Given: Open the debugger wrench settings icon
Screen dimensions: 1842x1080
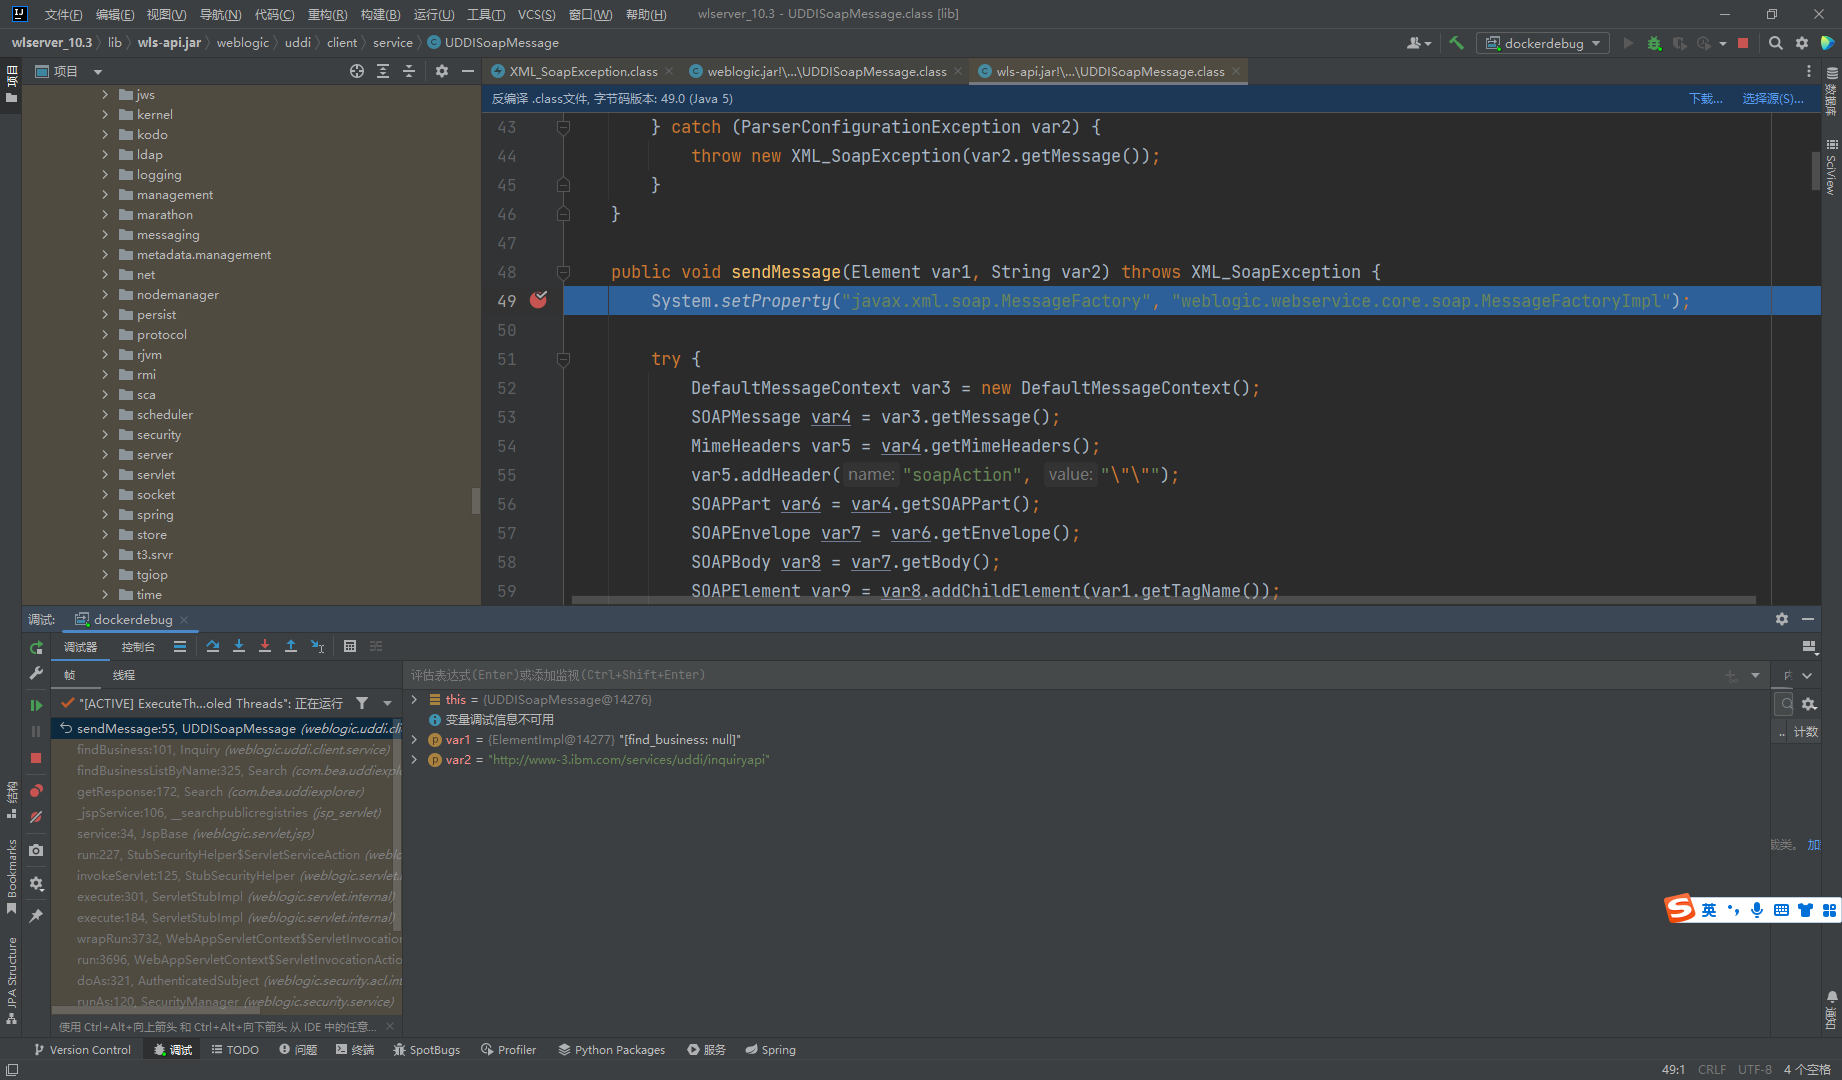Looking at the screenshot, I should pyautogui.click(x=36, y=673).
